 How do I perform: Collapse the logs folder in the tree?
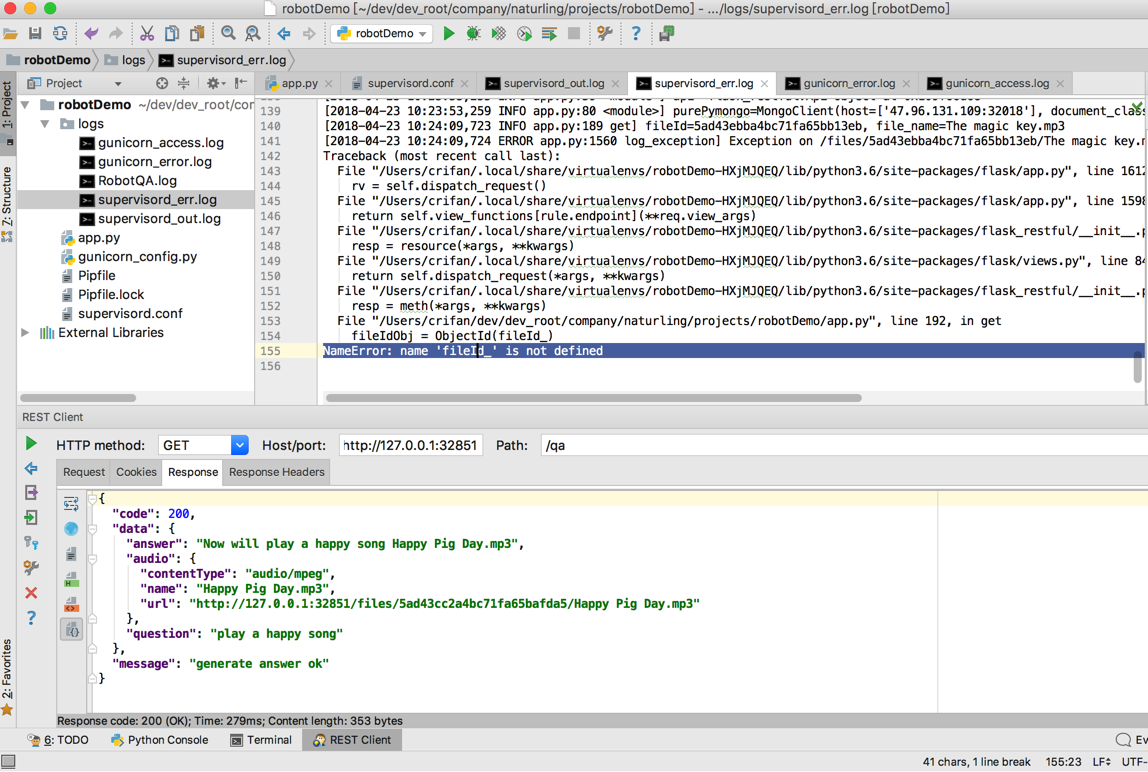45,124
